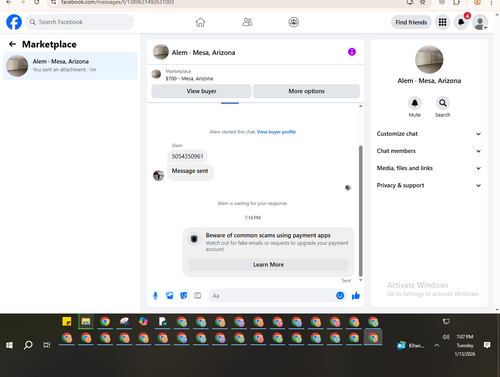
Task: Click the profile picture in the info panel
Action: (429, 59)
